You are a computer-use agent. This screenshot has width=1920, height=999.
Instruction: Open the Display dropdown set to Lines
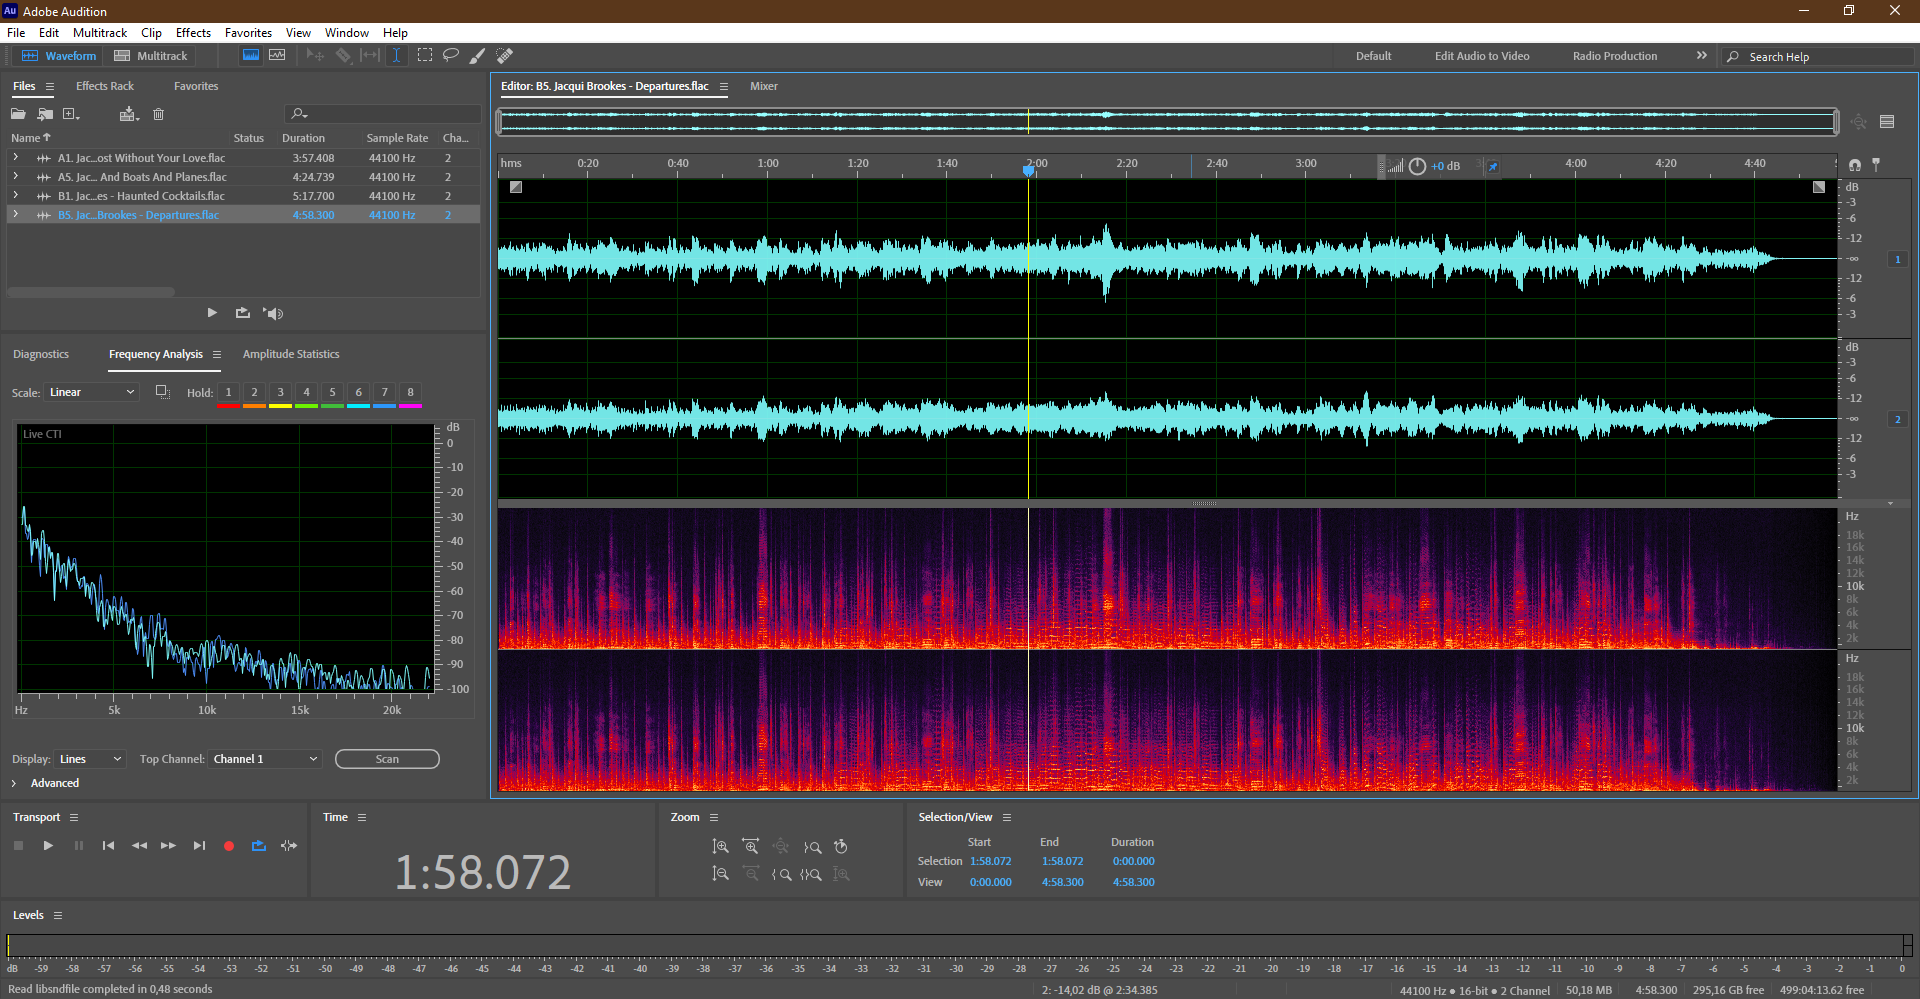90,759
